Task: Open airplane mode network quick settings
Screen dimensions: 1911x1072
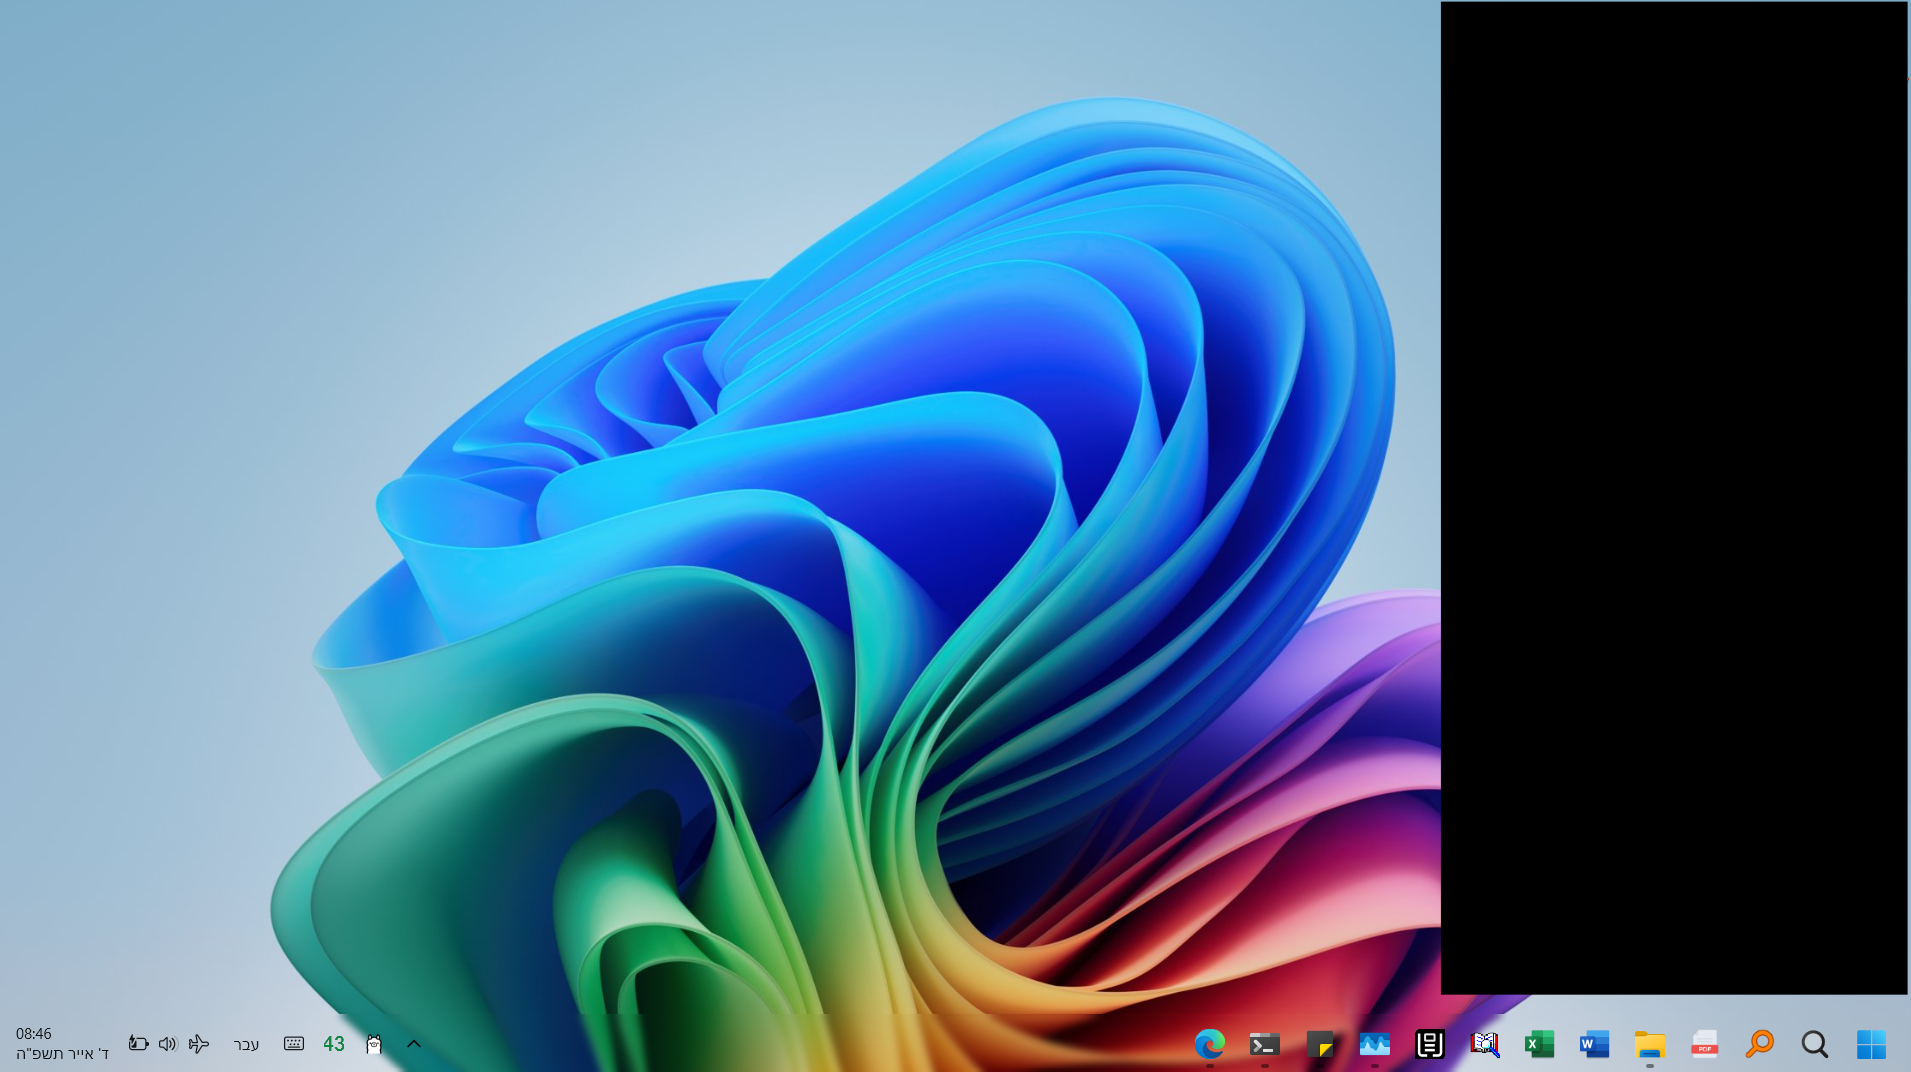Action: tap(199, 1044)
